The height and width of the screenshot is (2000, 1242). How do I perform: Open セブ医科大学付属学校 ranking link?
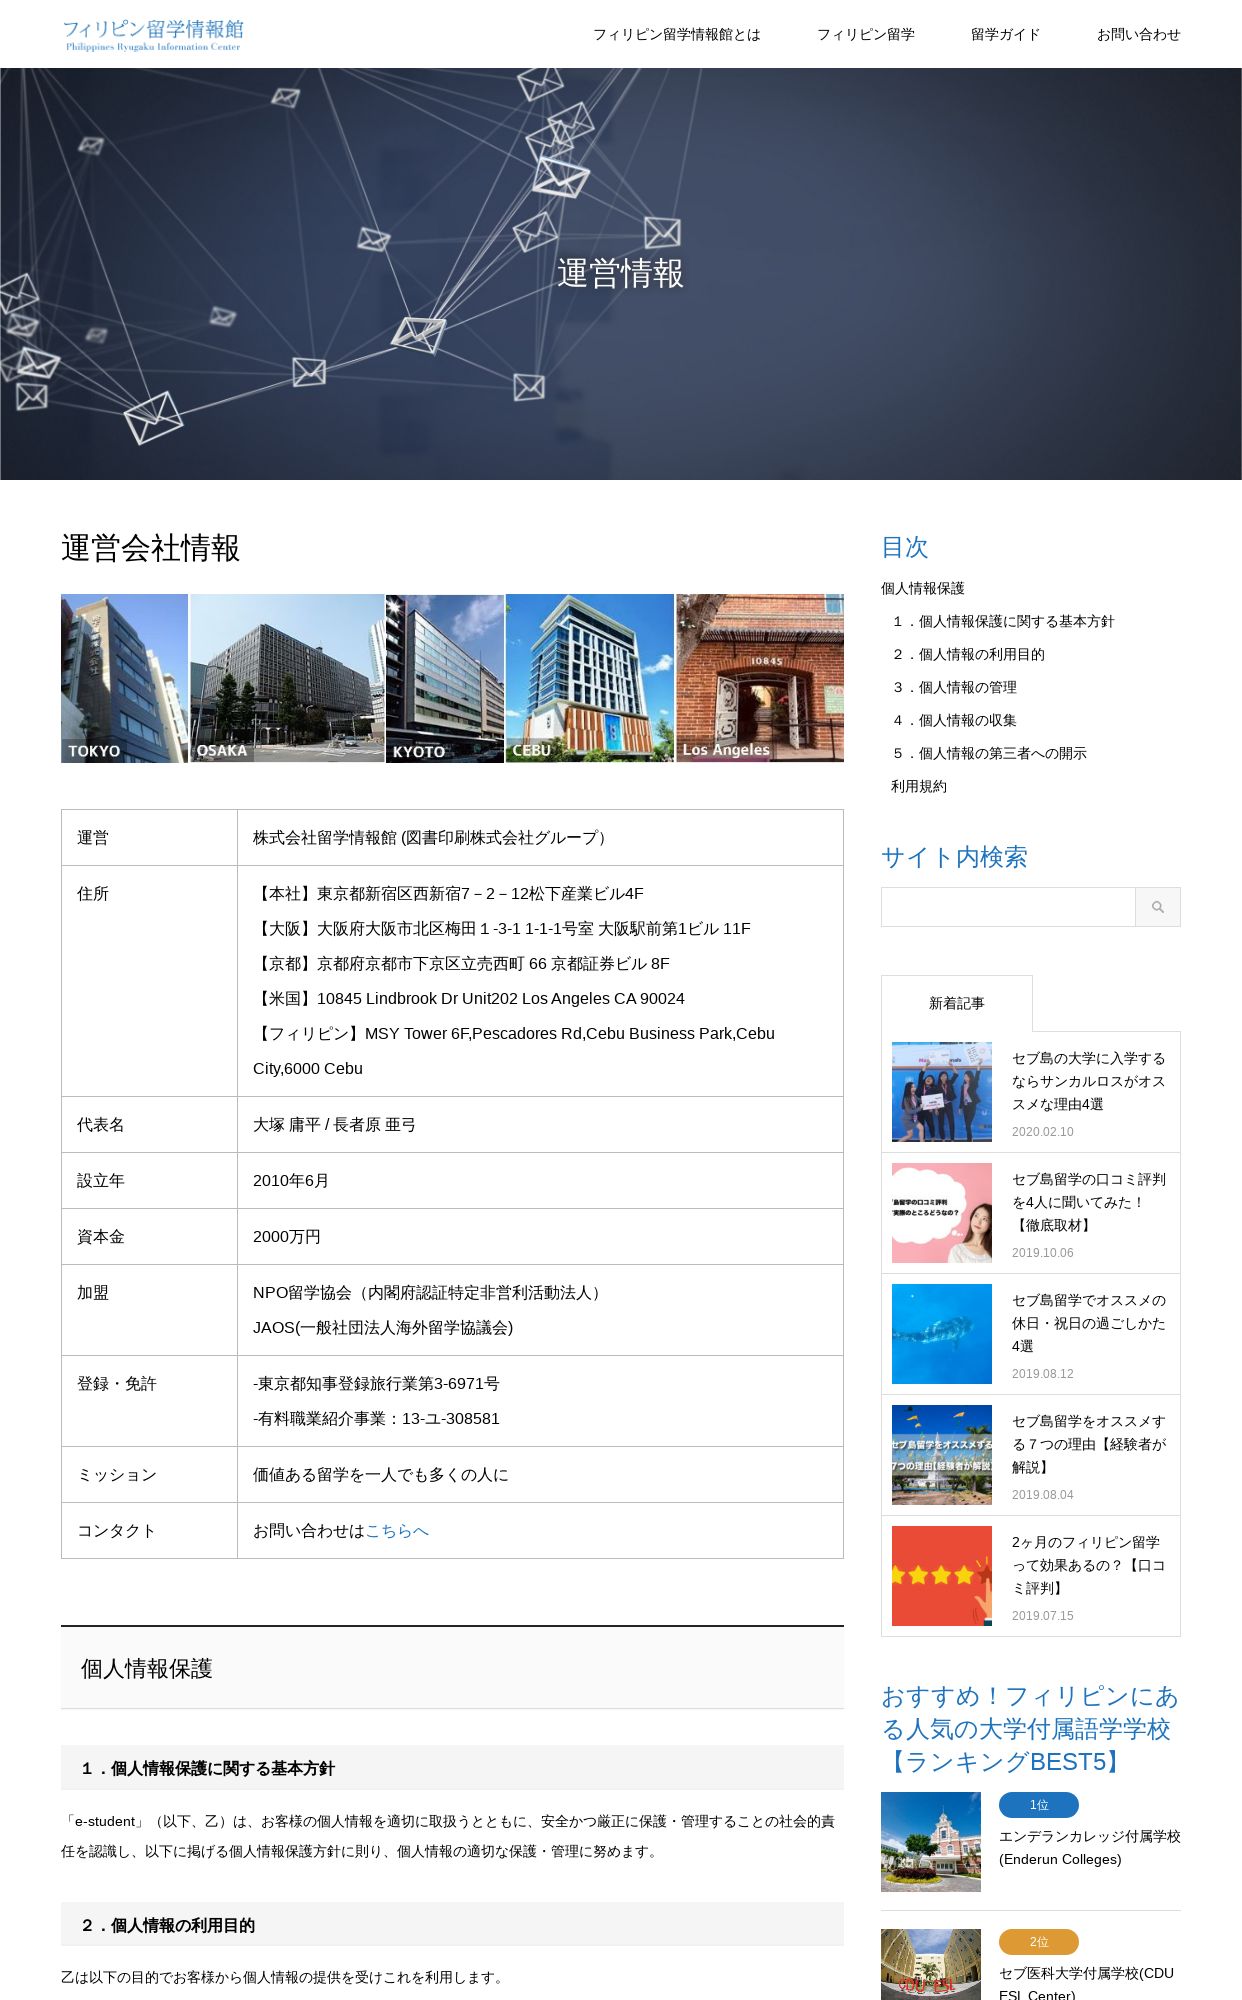[x=1087, y=1983]
